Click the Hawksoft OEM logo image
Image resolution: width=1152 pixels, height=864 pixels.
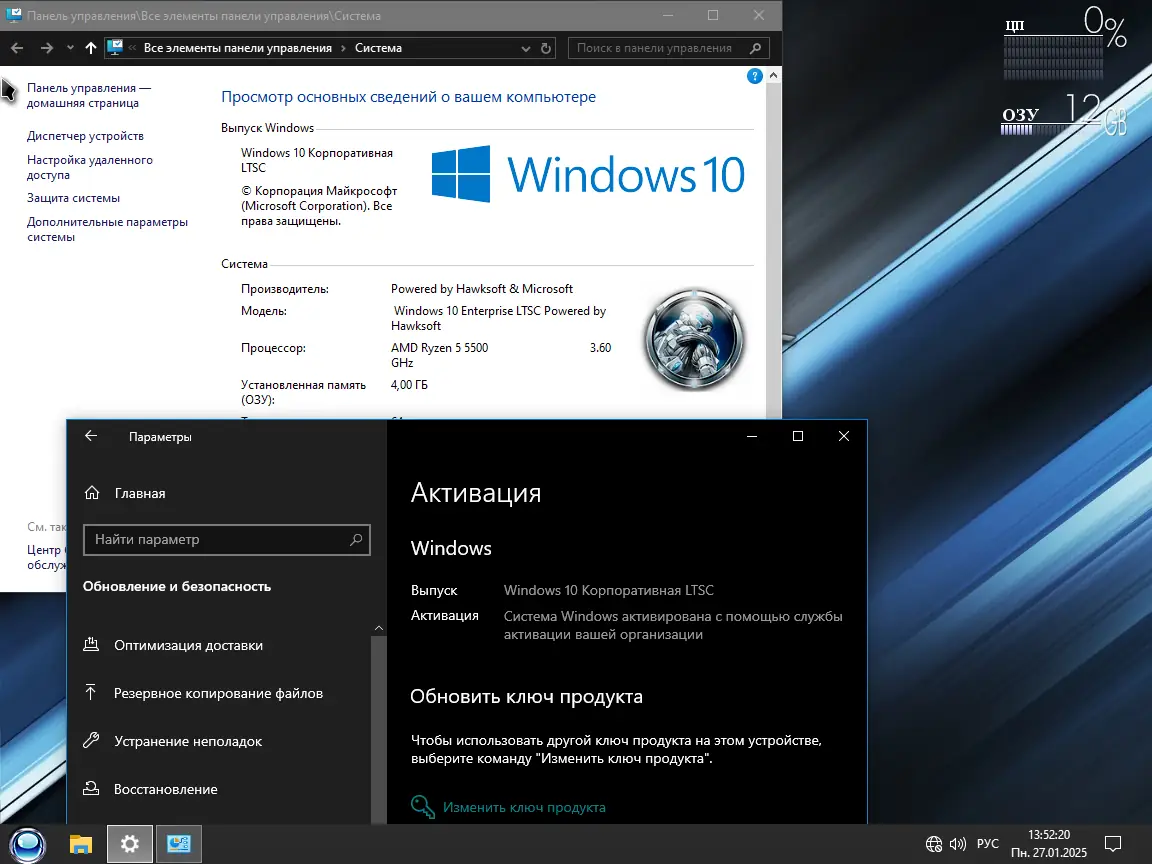[x=694, y=339]
